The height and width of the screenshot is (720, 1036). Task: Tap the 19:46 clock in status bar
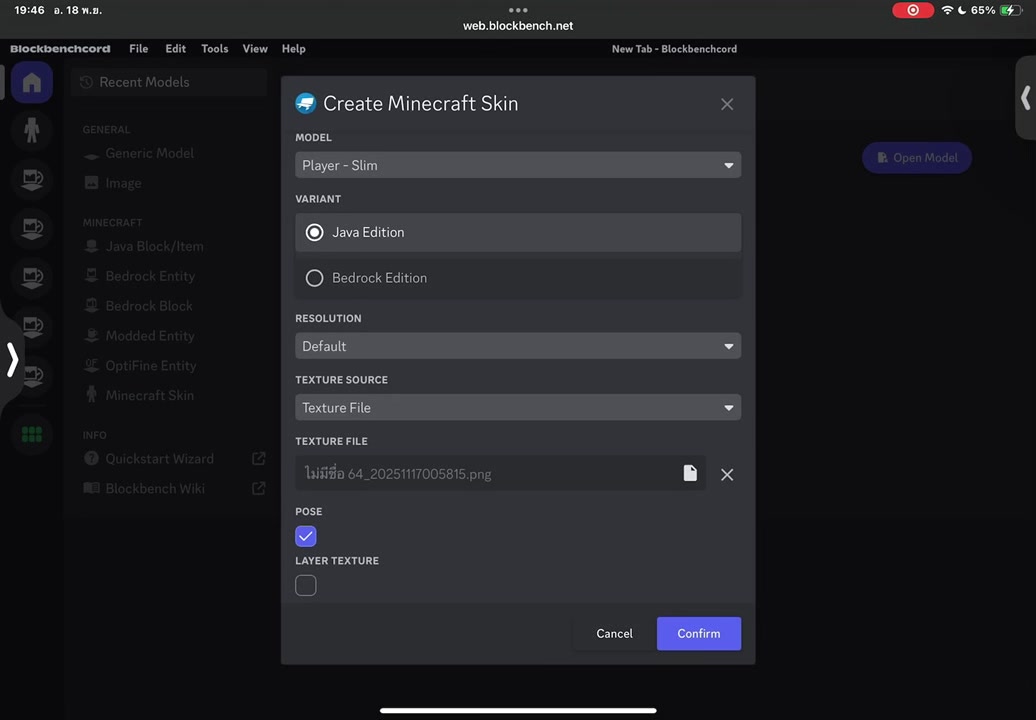(29, 10)
